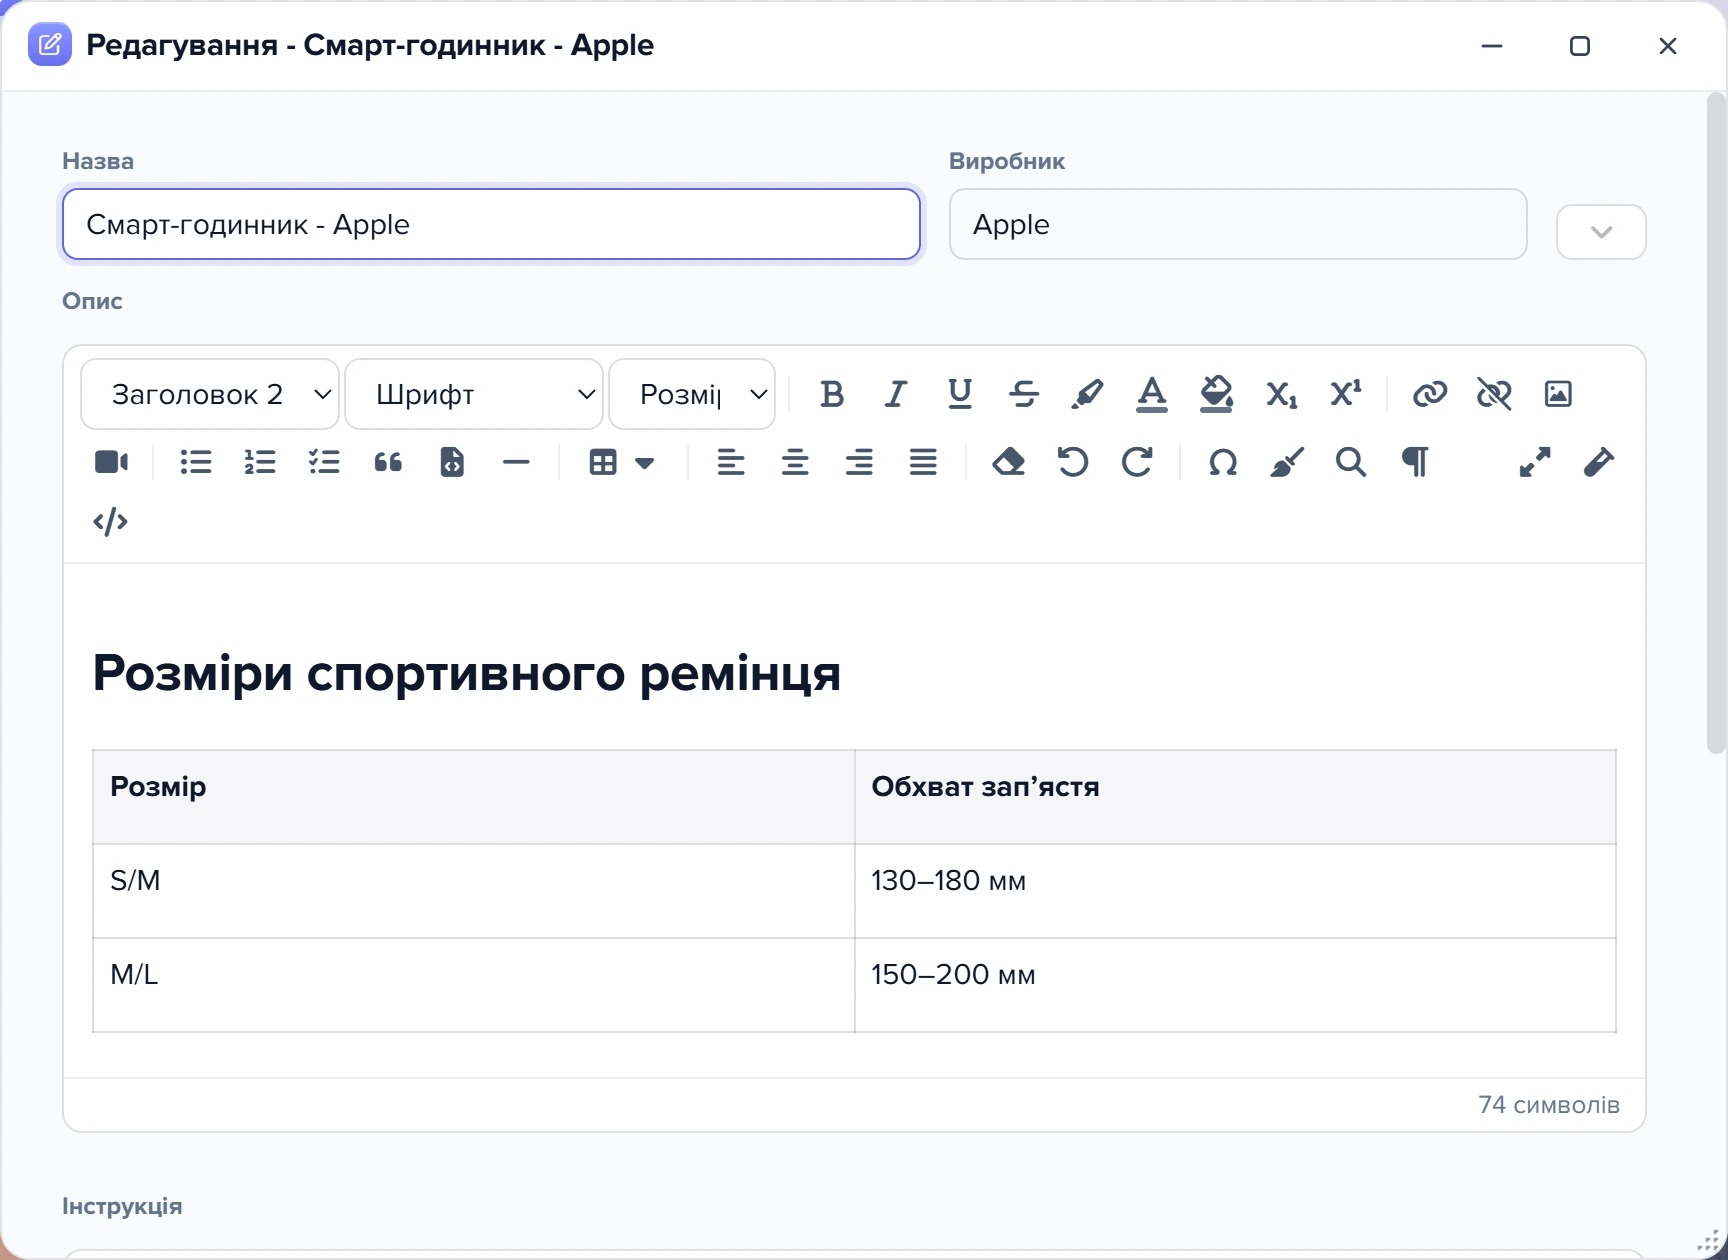The width and height of the screenshot is (1728, 1260).
Task: Copy format with the paintbrush icon
Action: 1286,462
